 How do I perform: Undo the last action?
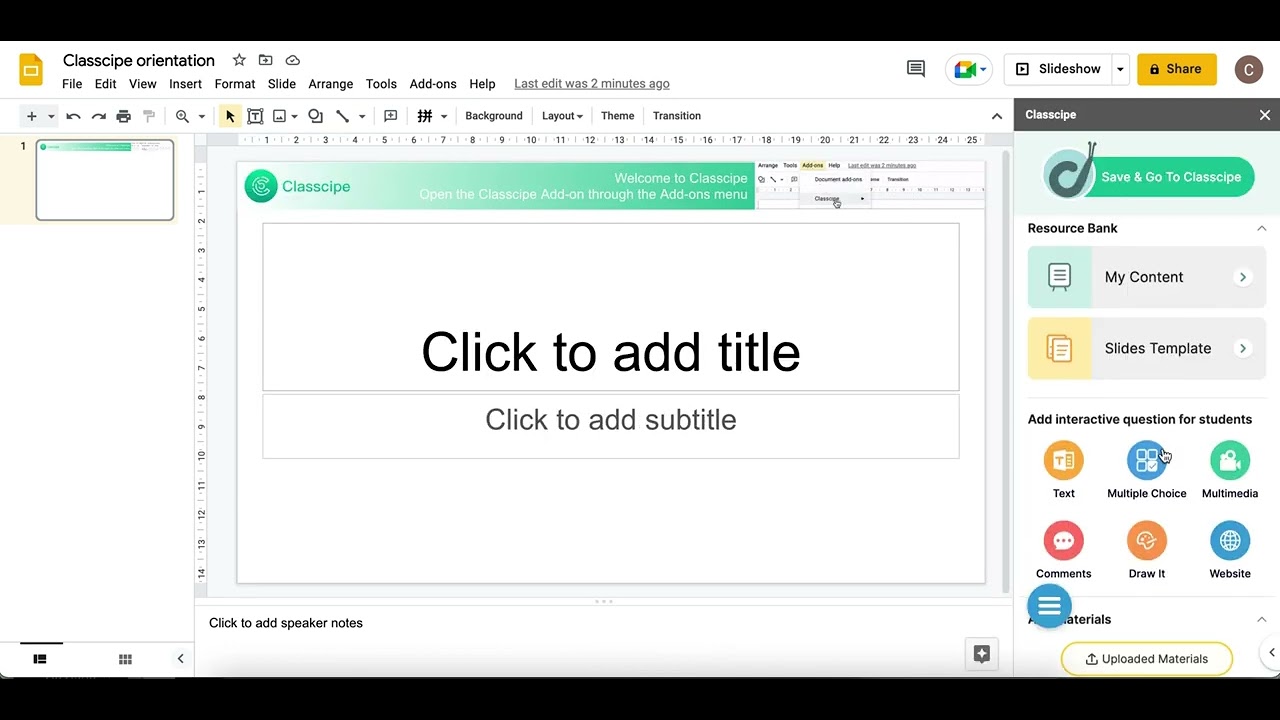(x=73, y=116)
